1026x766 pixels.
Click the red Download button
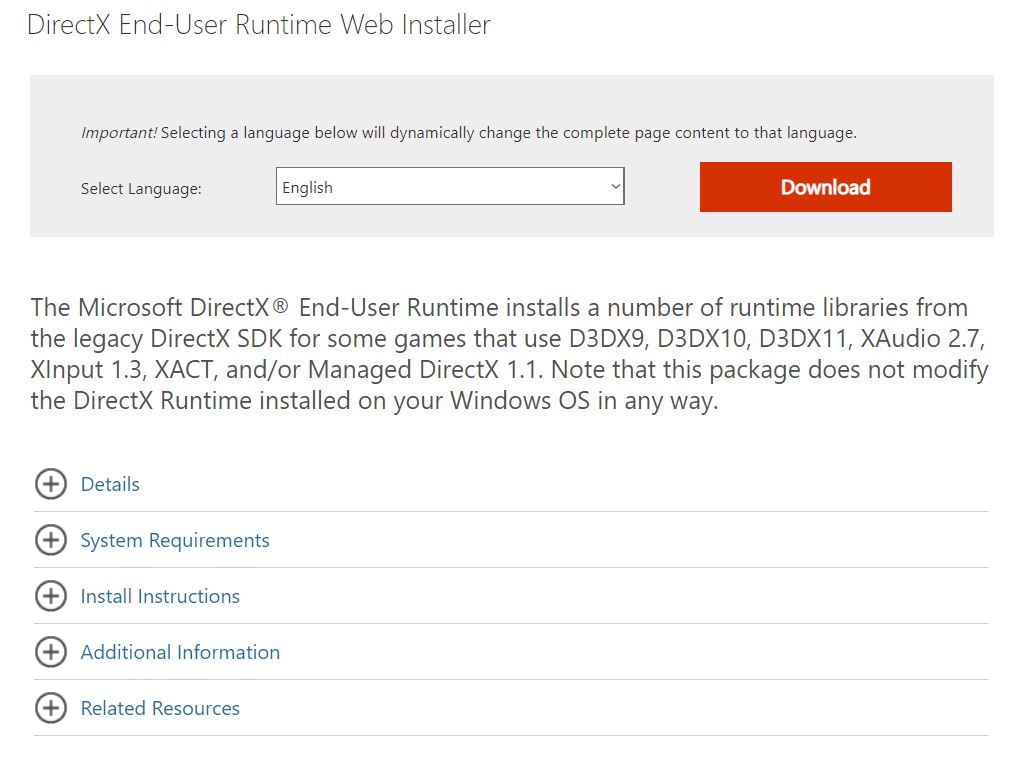coord(825,187)
